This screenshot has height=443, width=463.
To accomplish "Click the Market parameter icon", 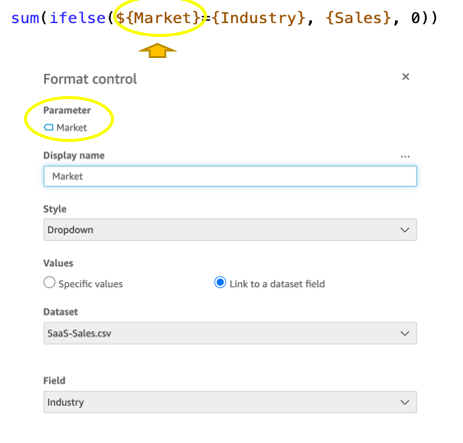I will (x=49, y=127).
